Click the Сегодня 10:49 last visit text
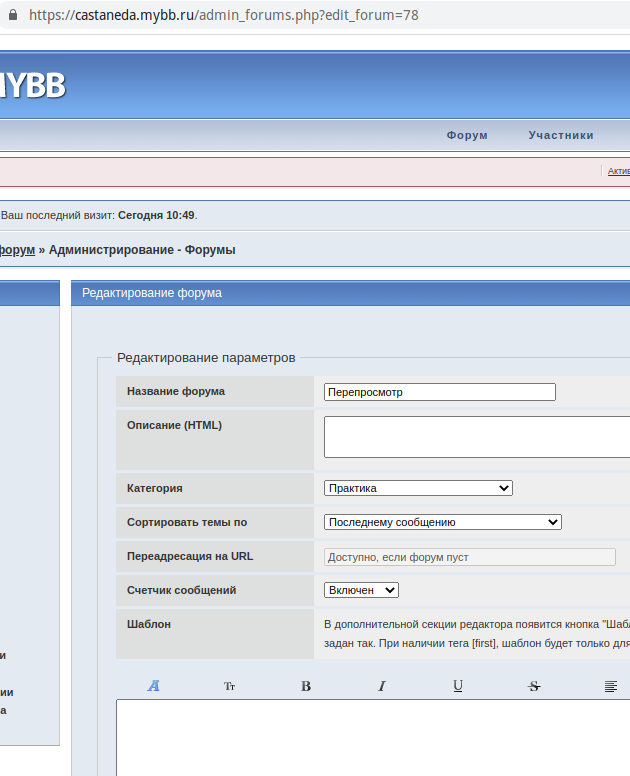The image size is (630, 776). (156, 215)
